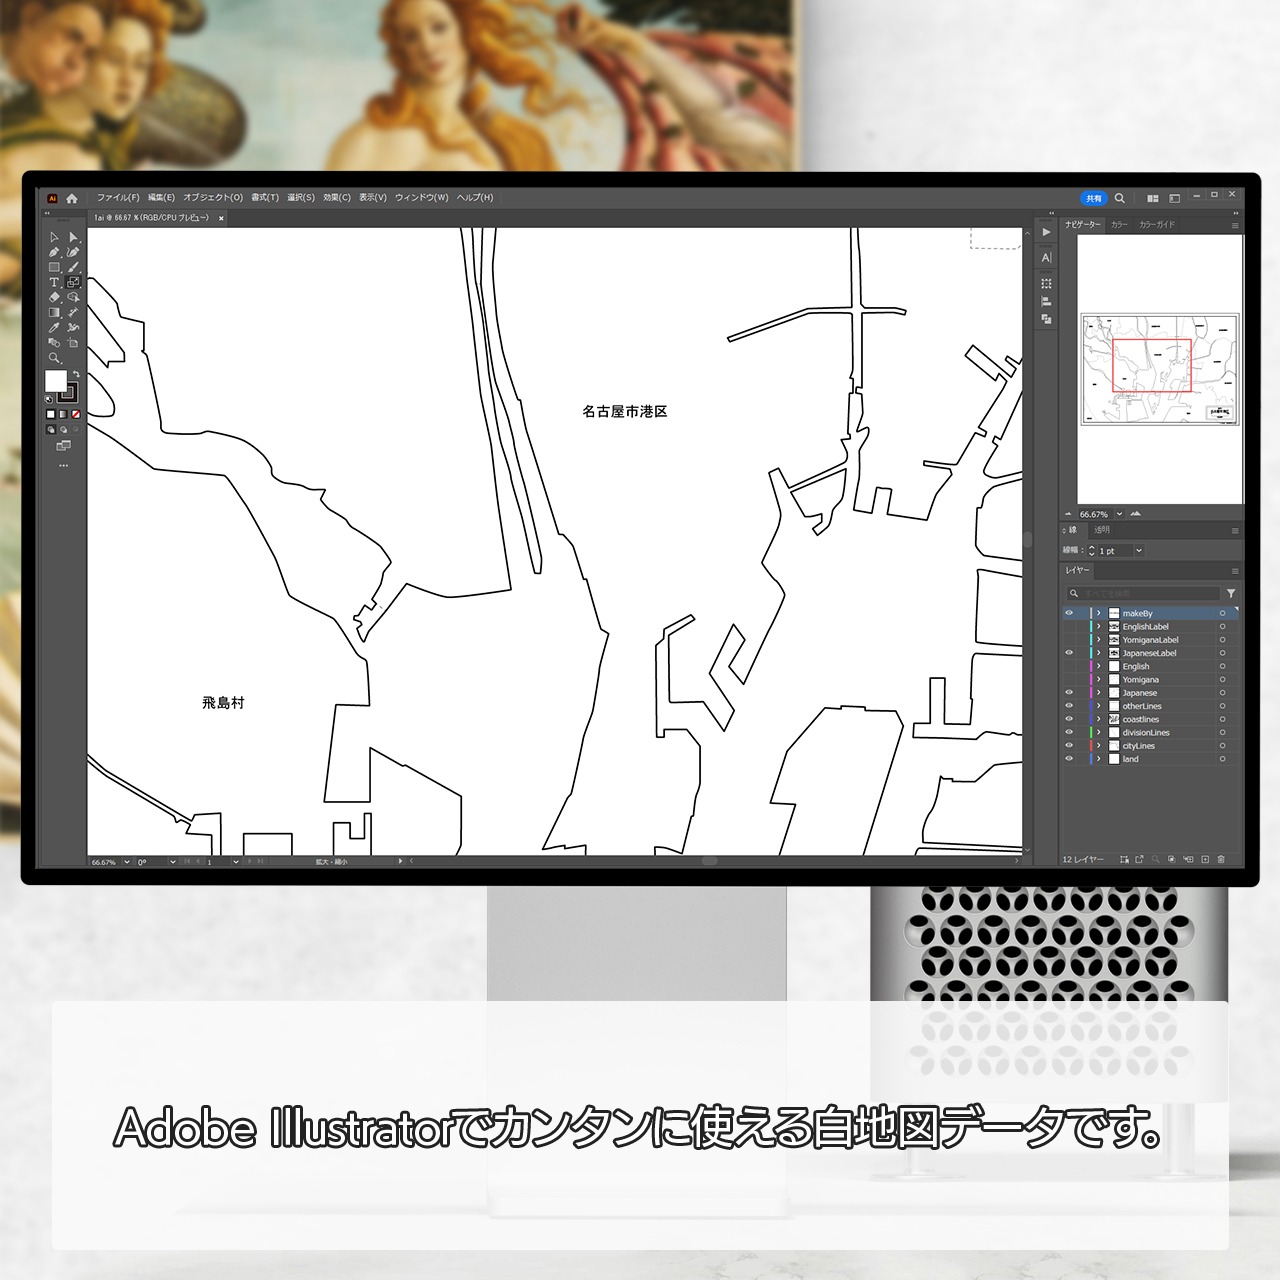Apply None (red slash) swatch

[x=76, y=413]
